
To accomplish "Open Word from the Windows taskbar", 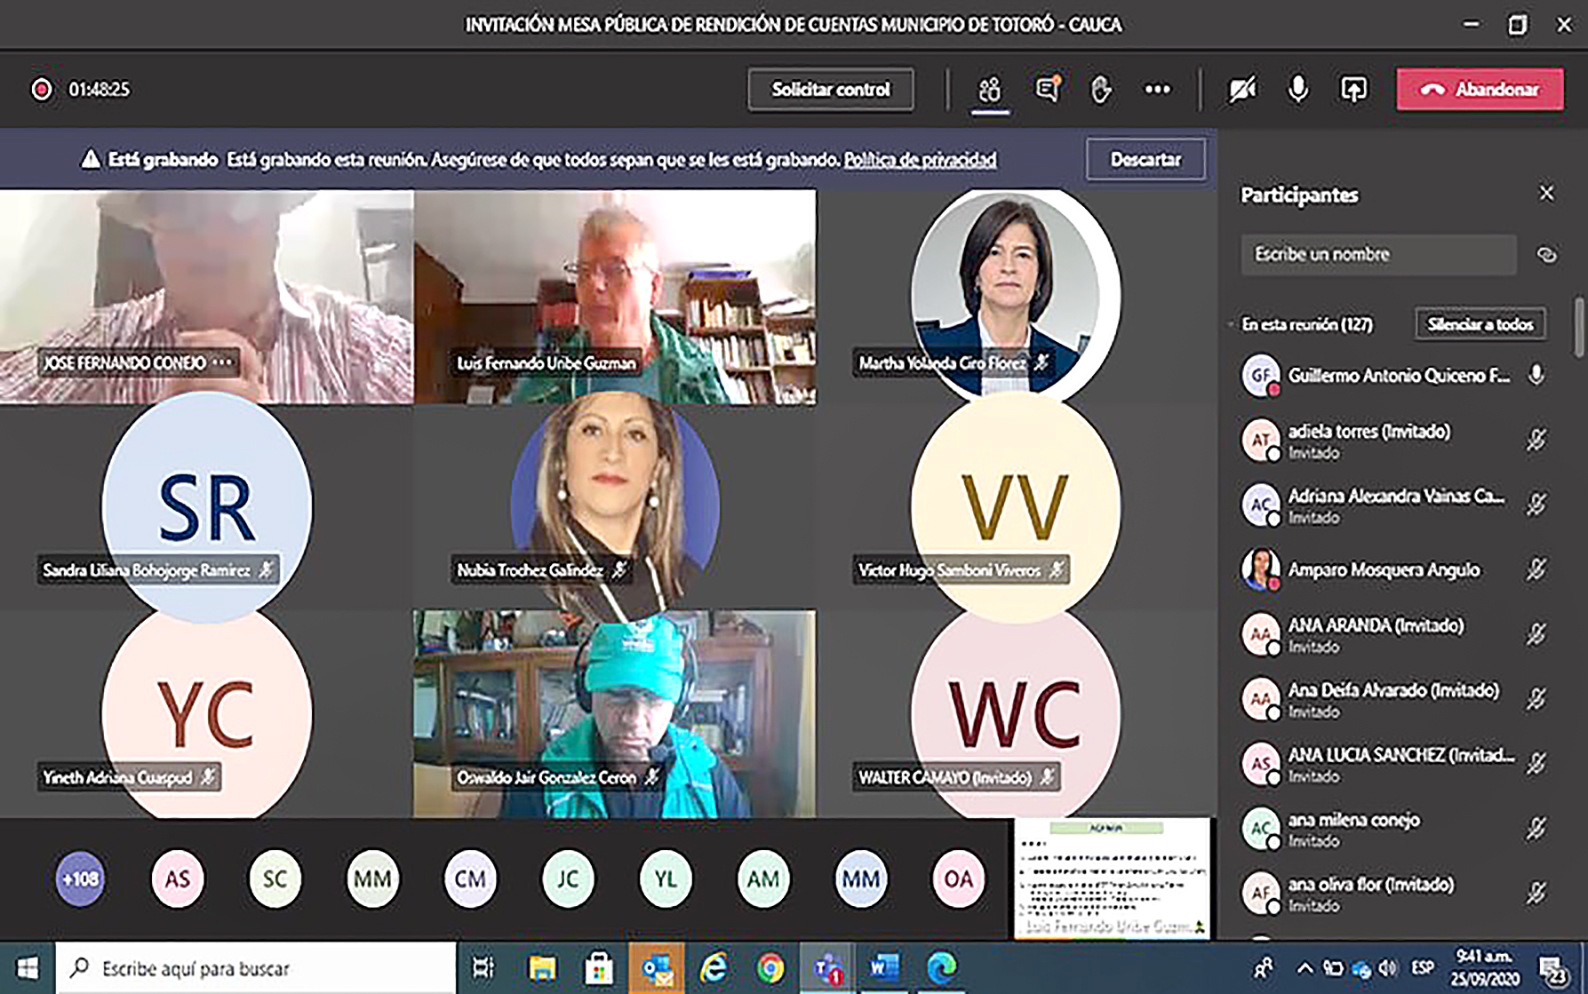I will [x=883, y=967].
